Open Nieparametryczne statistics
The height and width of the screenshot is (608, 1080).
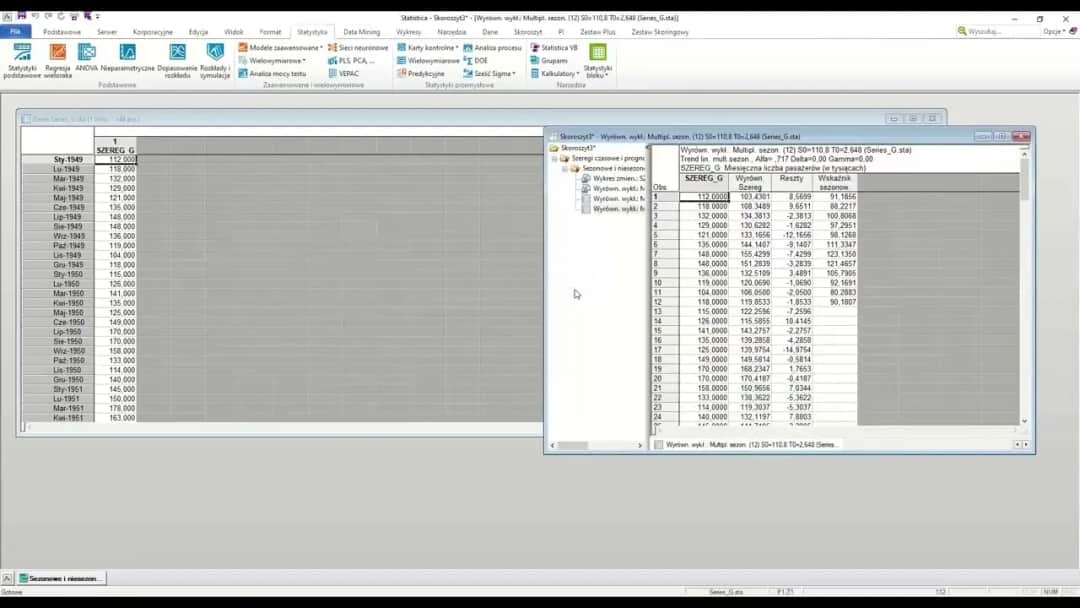pos(128,59)
